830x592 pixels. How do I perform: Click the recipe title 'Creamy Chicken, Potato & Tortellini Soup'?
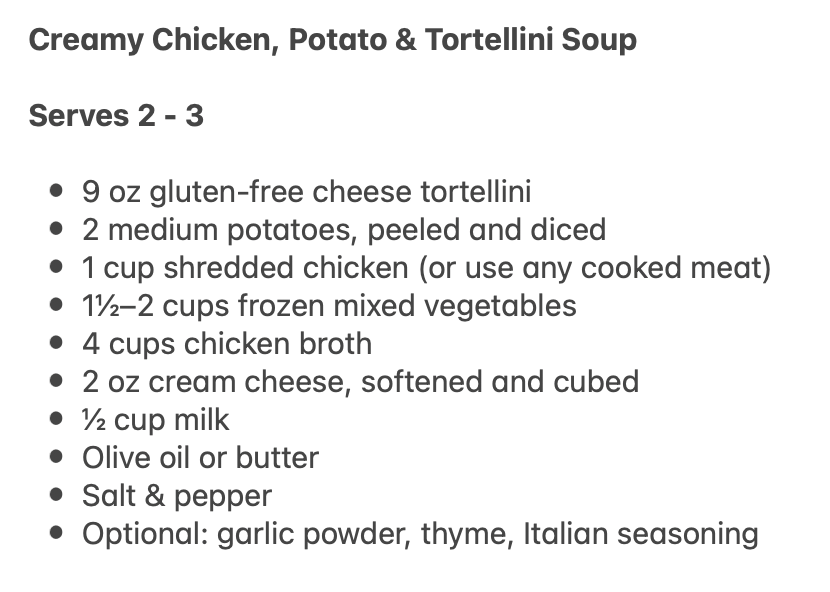[332, 41]
